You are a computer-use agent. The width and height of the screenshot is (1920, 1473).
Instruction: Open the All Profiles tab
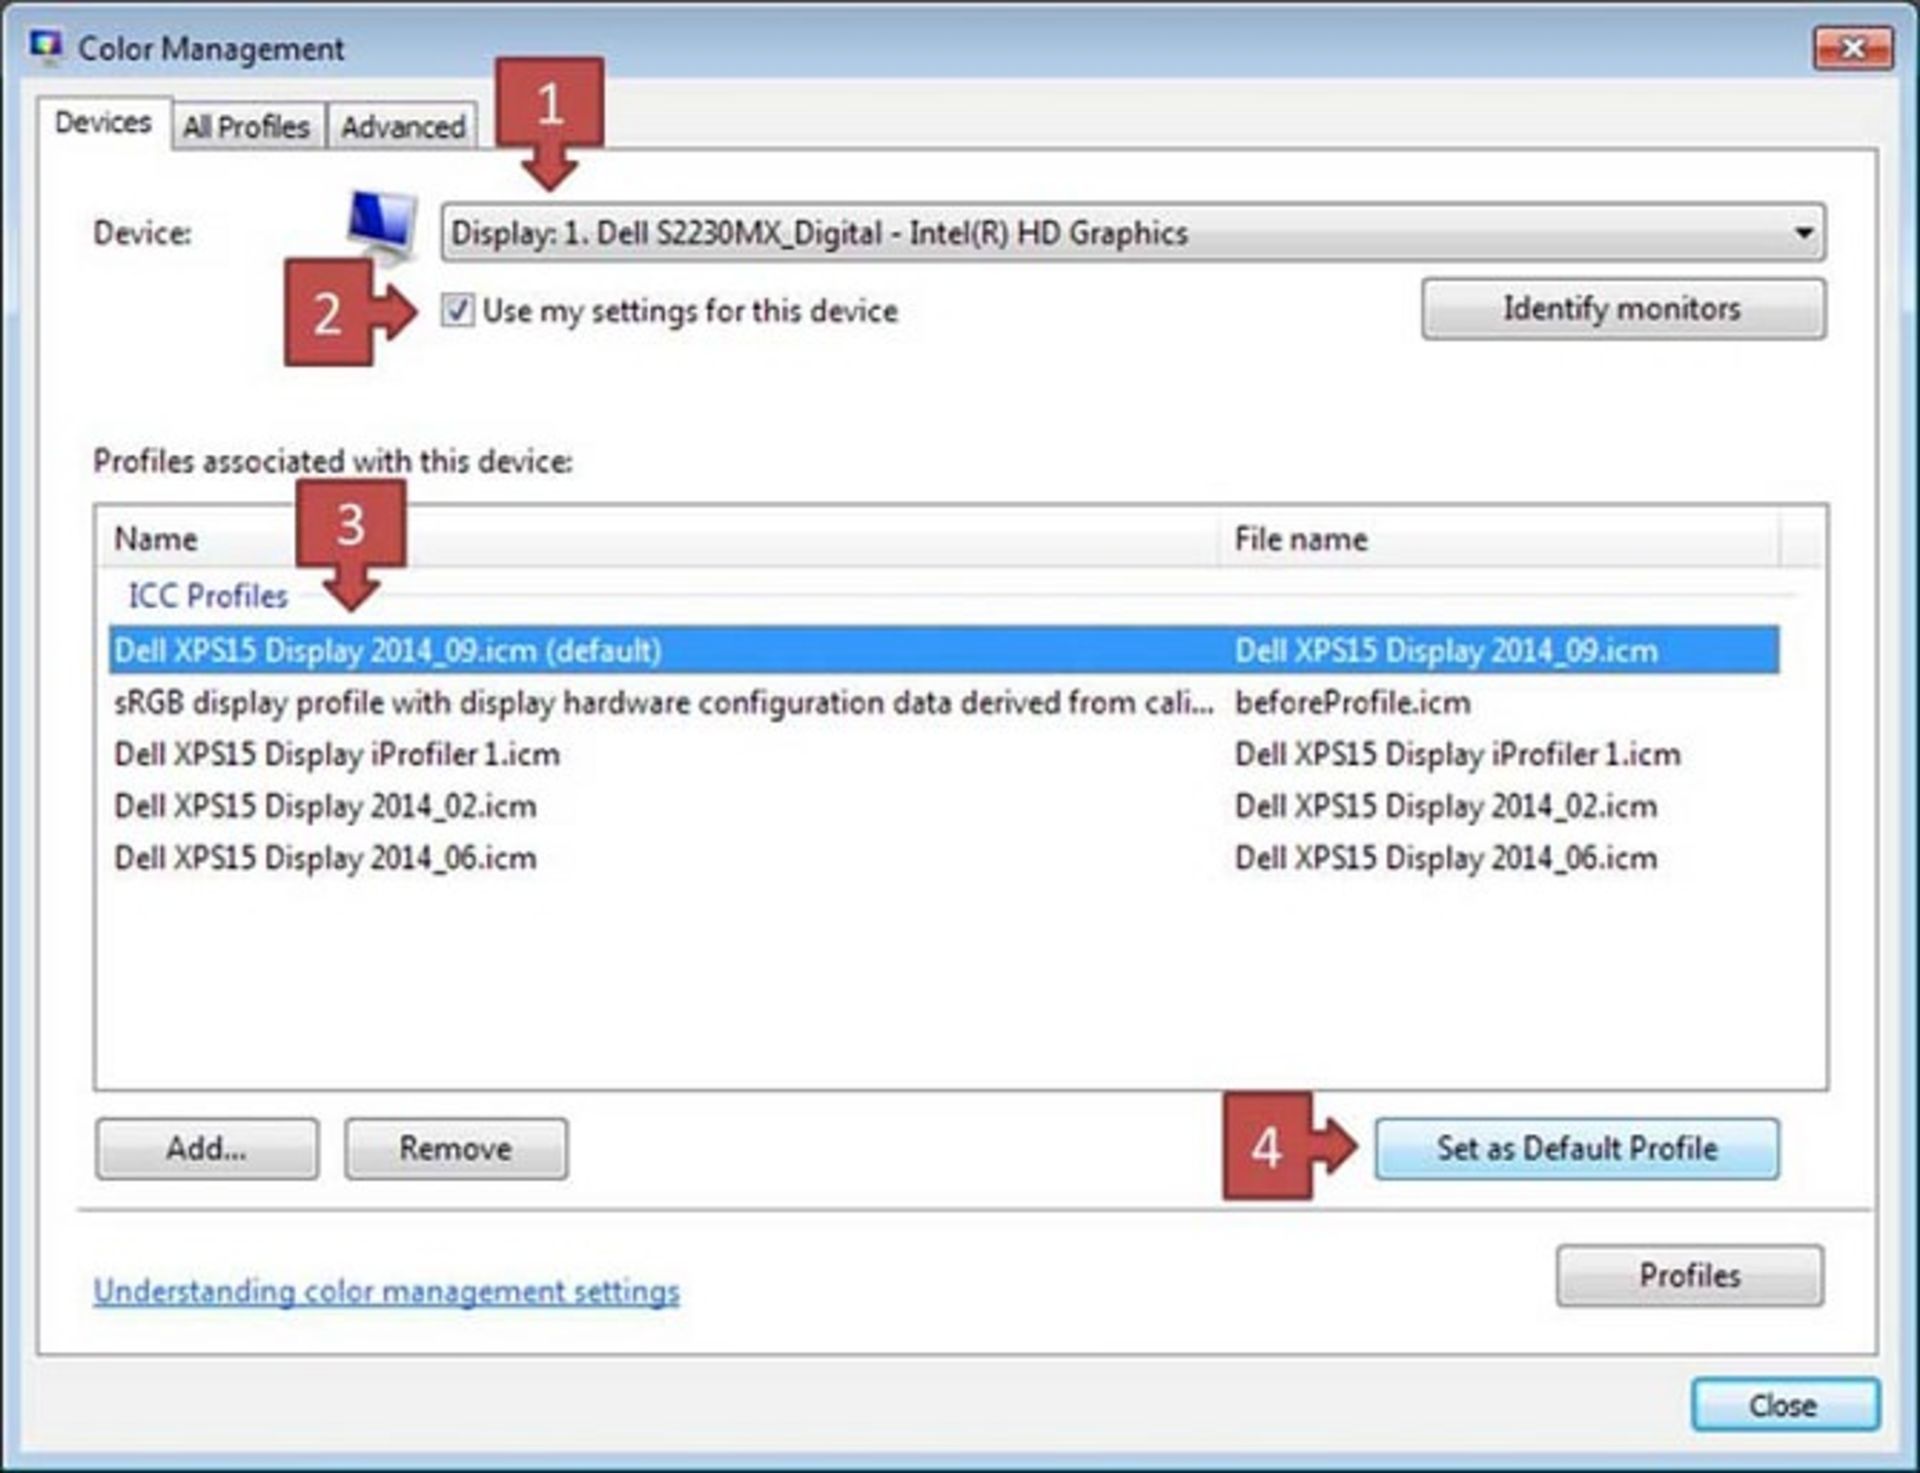coord(246,127)
